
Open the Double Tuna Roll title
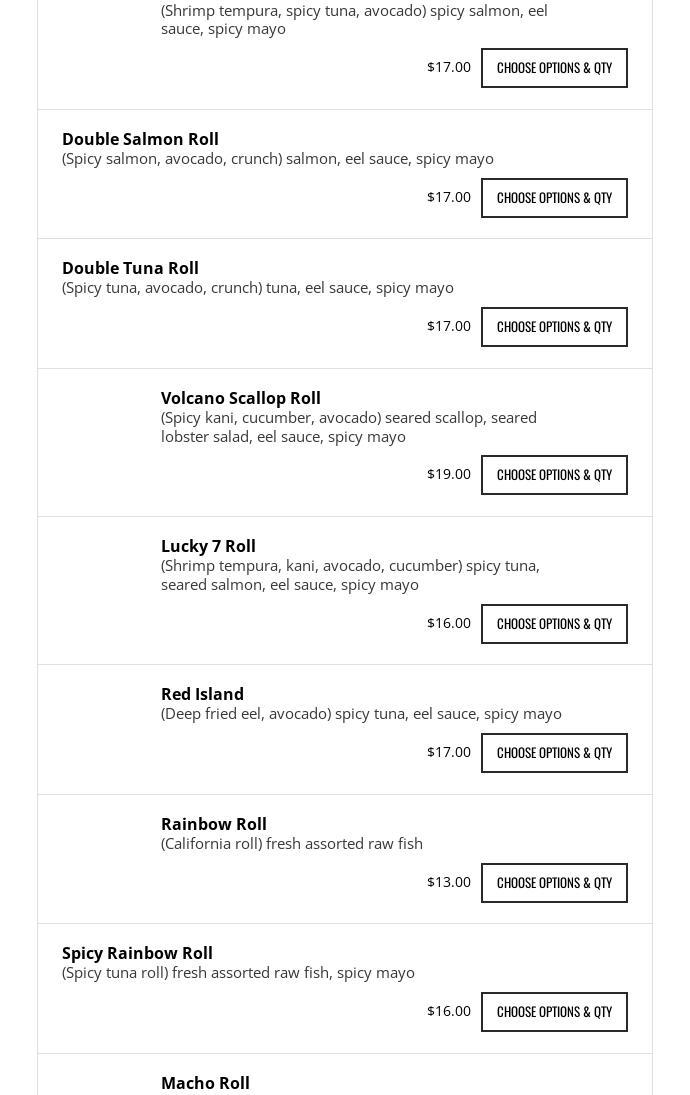pos(131,268)
